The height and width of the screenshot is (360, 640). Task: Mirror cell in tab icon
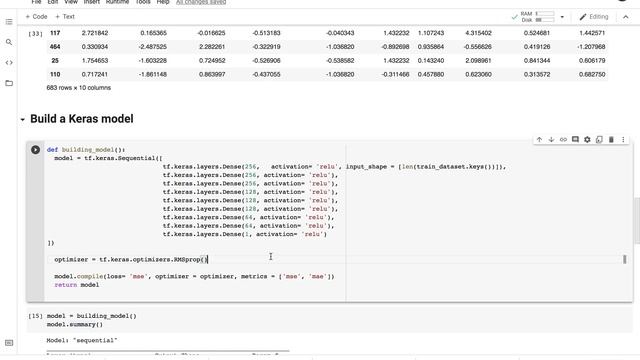599,140
